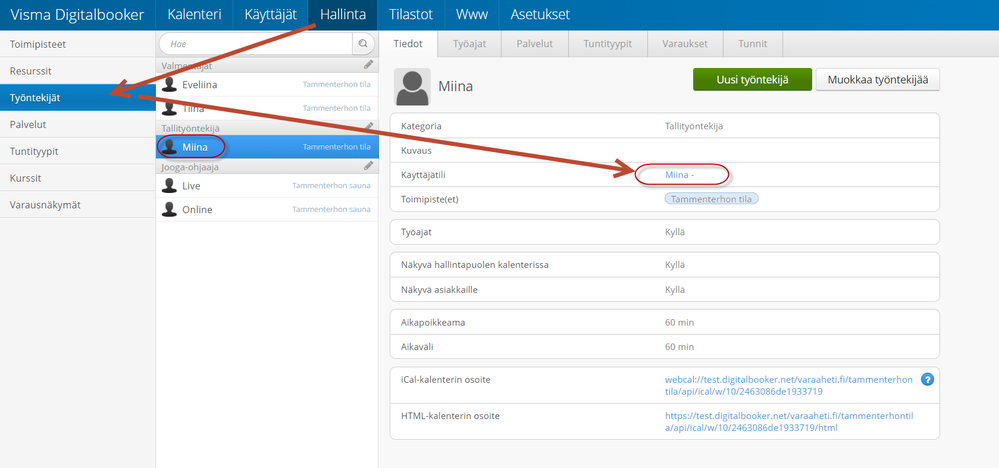Select Online in the worker list
The height and width of the screenshot is (468, 999).
click(267, 209)
